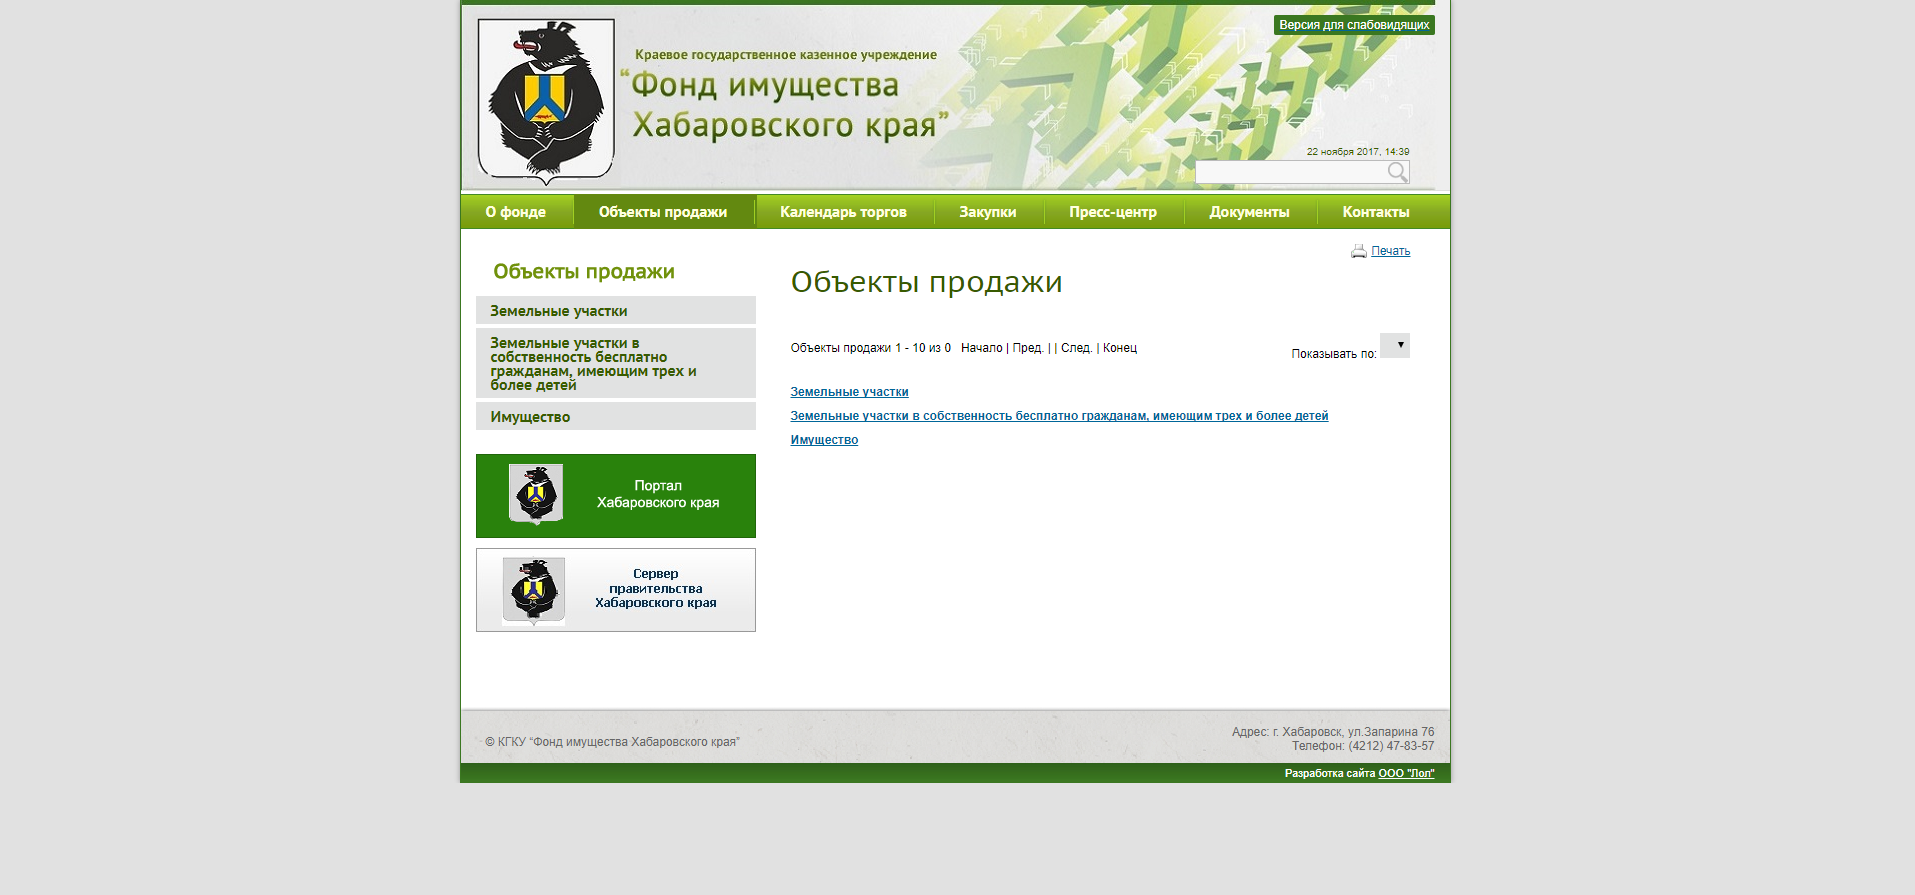Image resolution: width=1915 pixels, height=895 pixels.
Task: Open the Портал Хабаровского края banner
Action: pos(615,496)
